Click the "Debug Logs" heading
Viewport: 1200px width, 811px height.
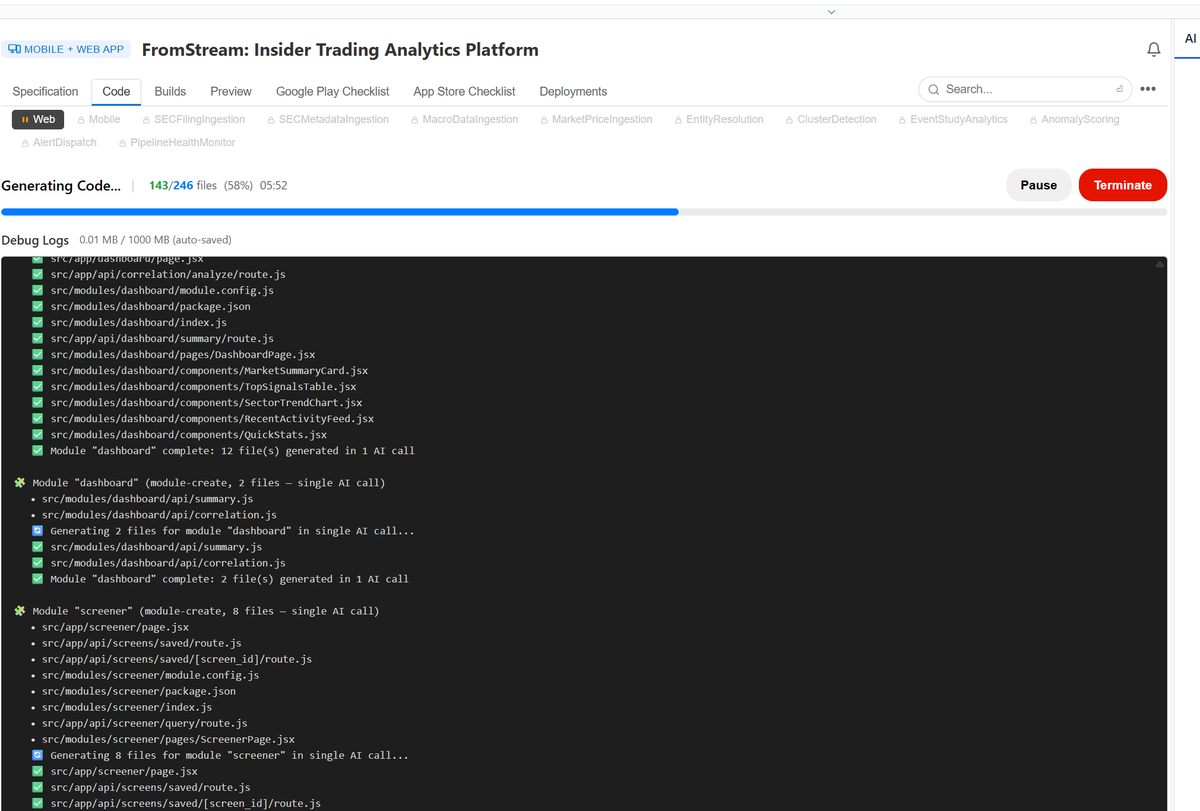(x=35, y=240)
